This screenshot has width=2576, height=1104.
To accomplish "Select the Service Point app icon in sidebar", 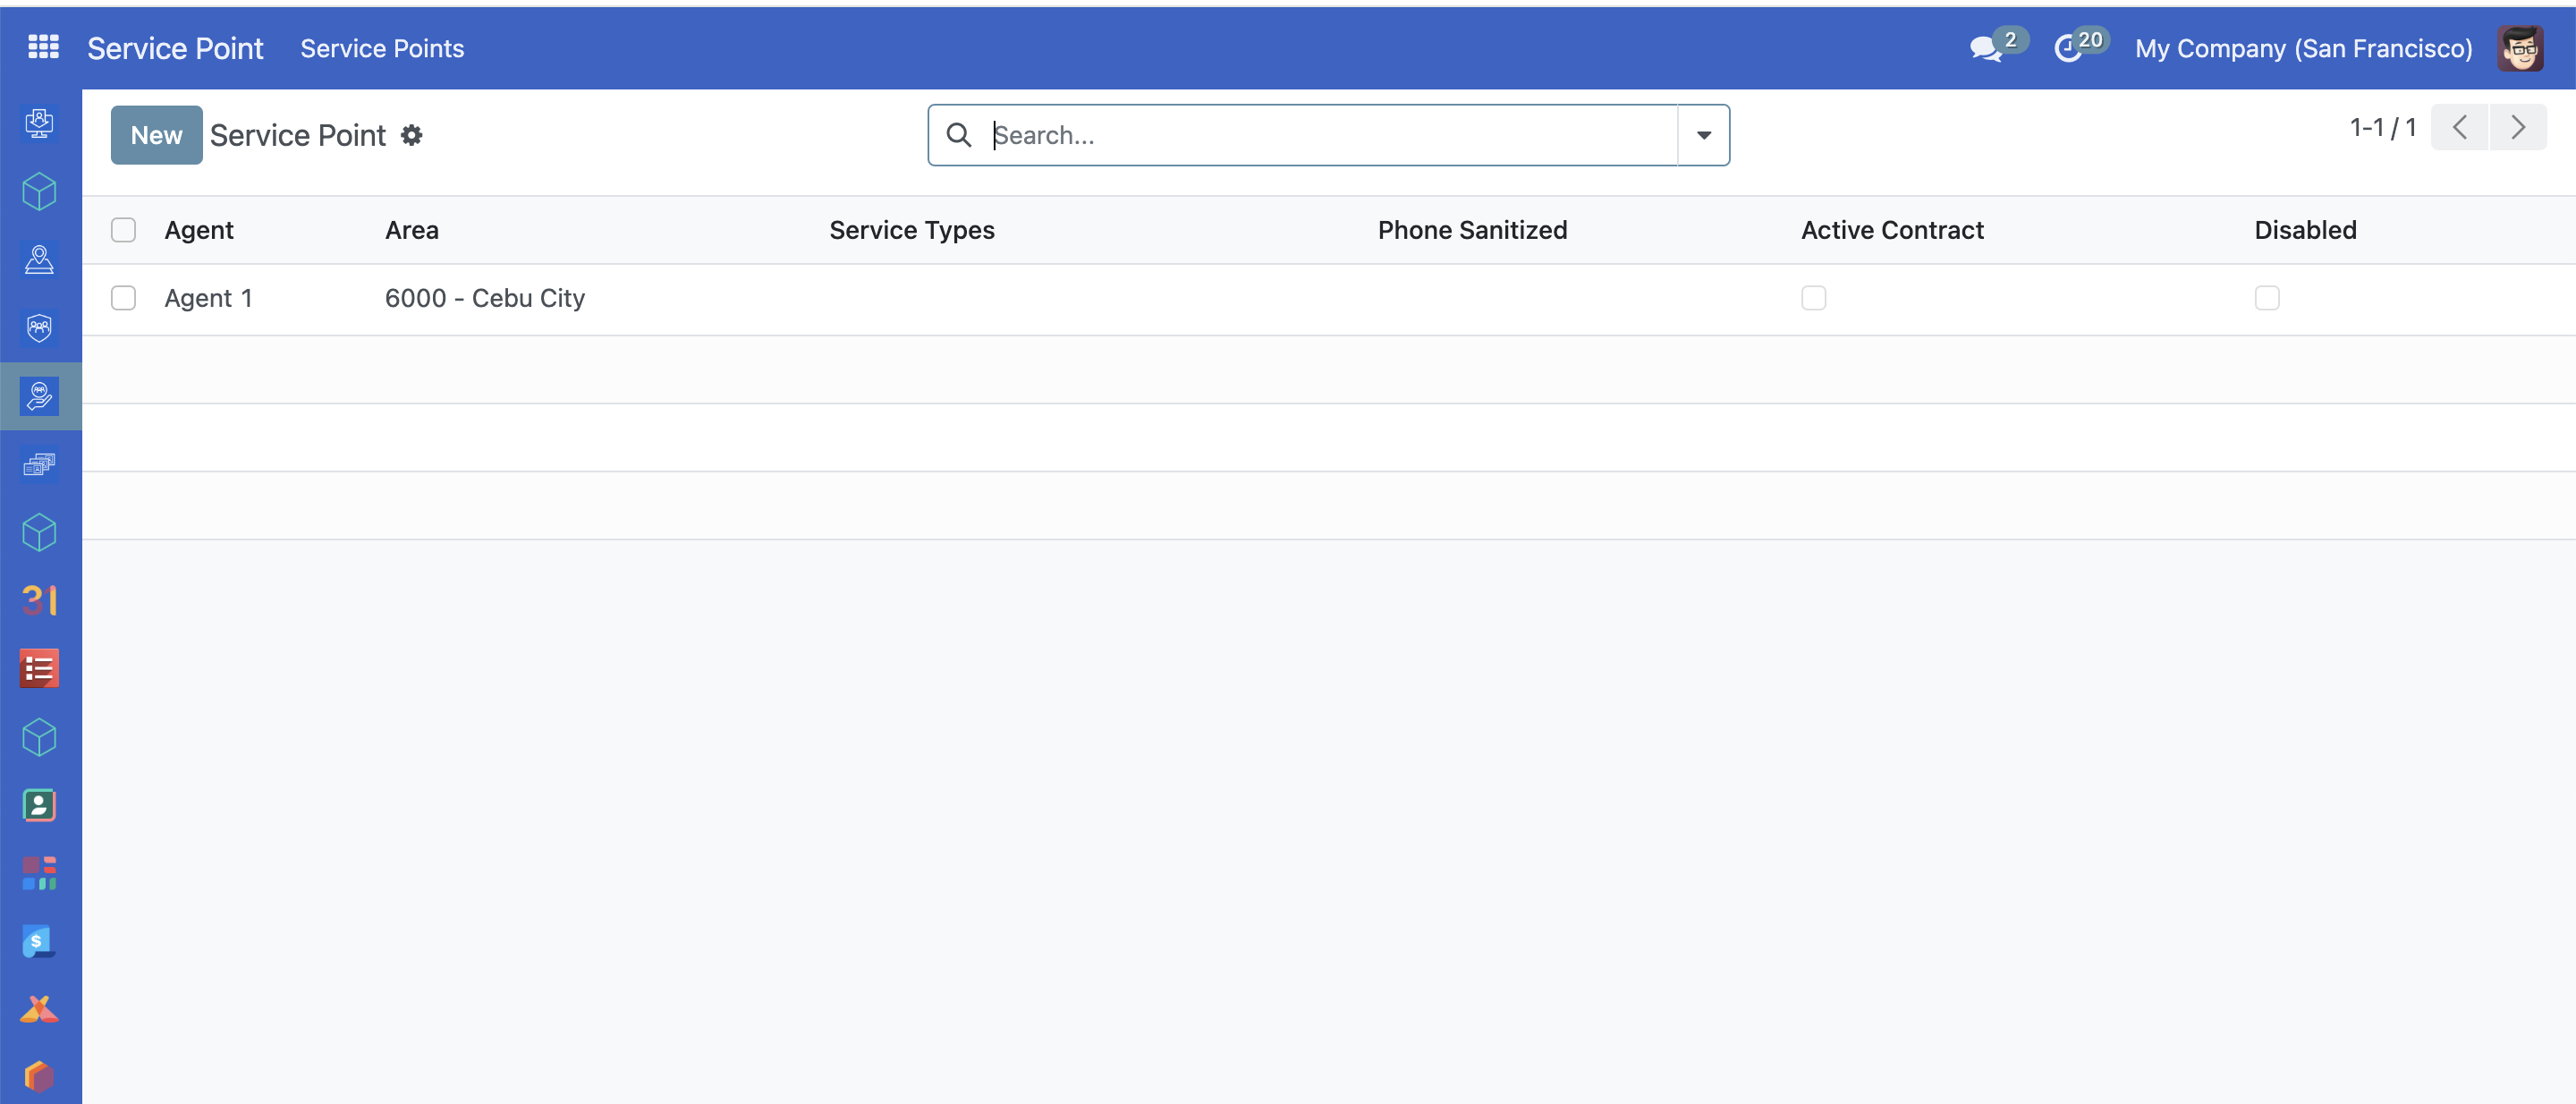I will [x=39, y=395].
